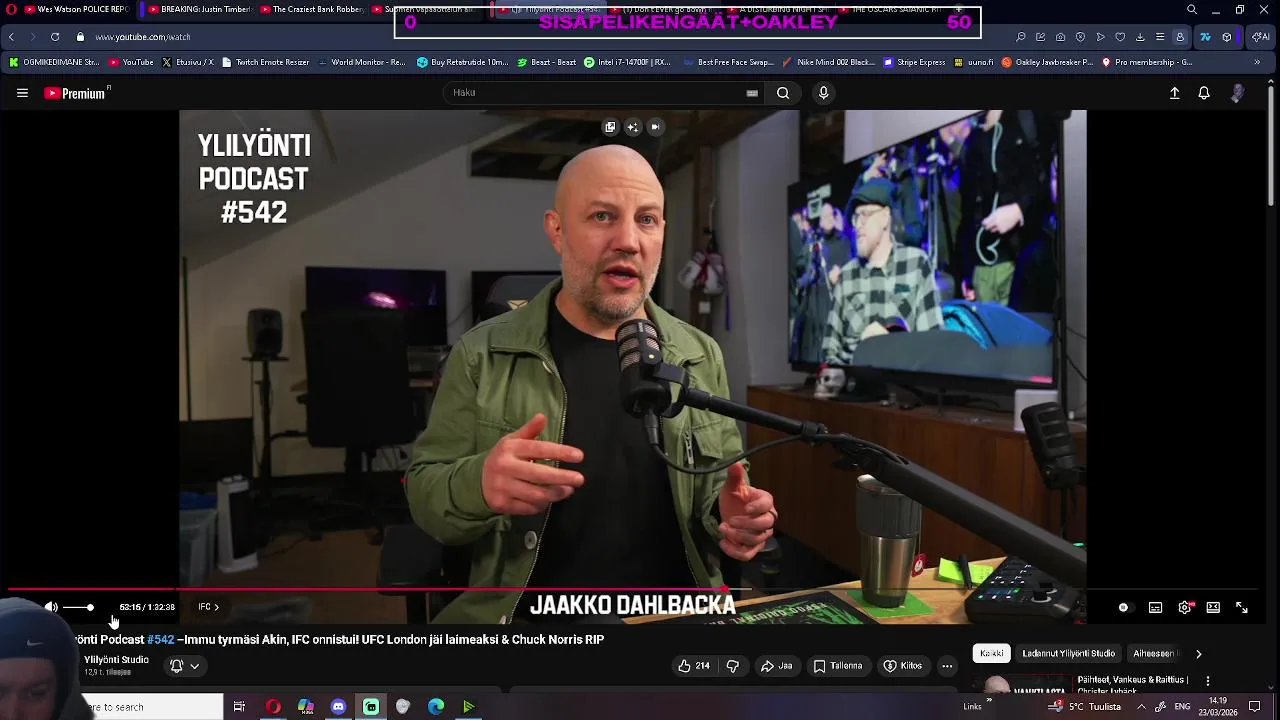Open Task View on the taskbar
1280x720 pixels.
point(239,707)
